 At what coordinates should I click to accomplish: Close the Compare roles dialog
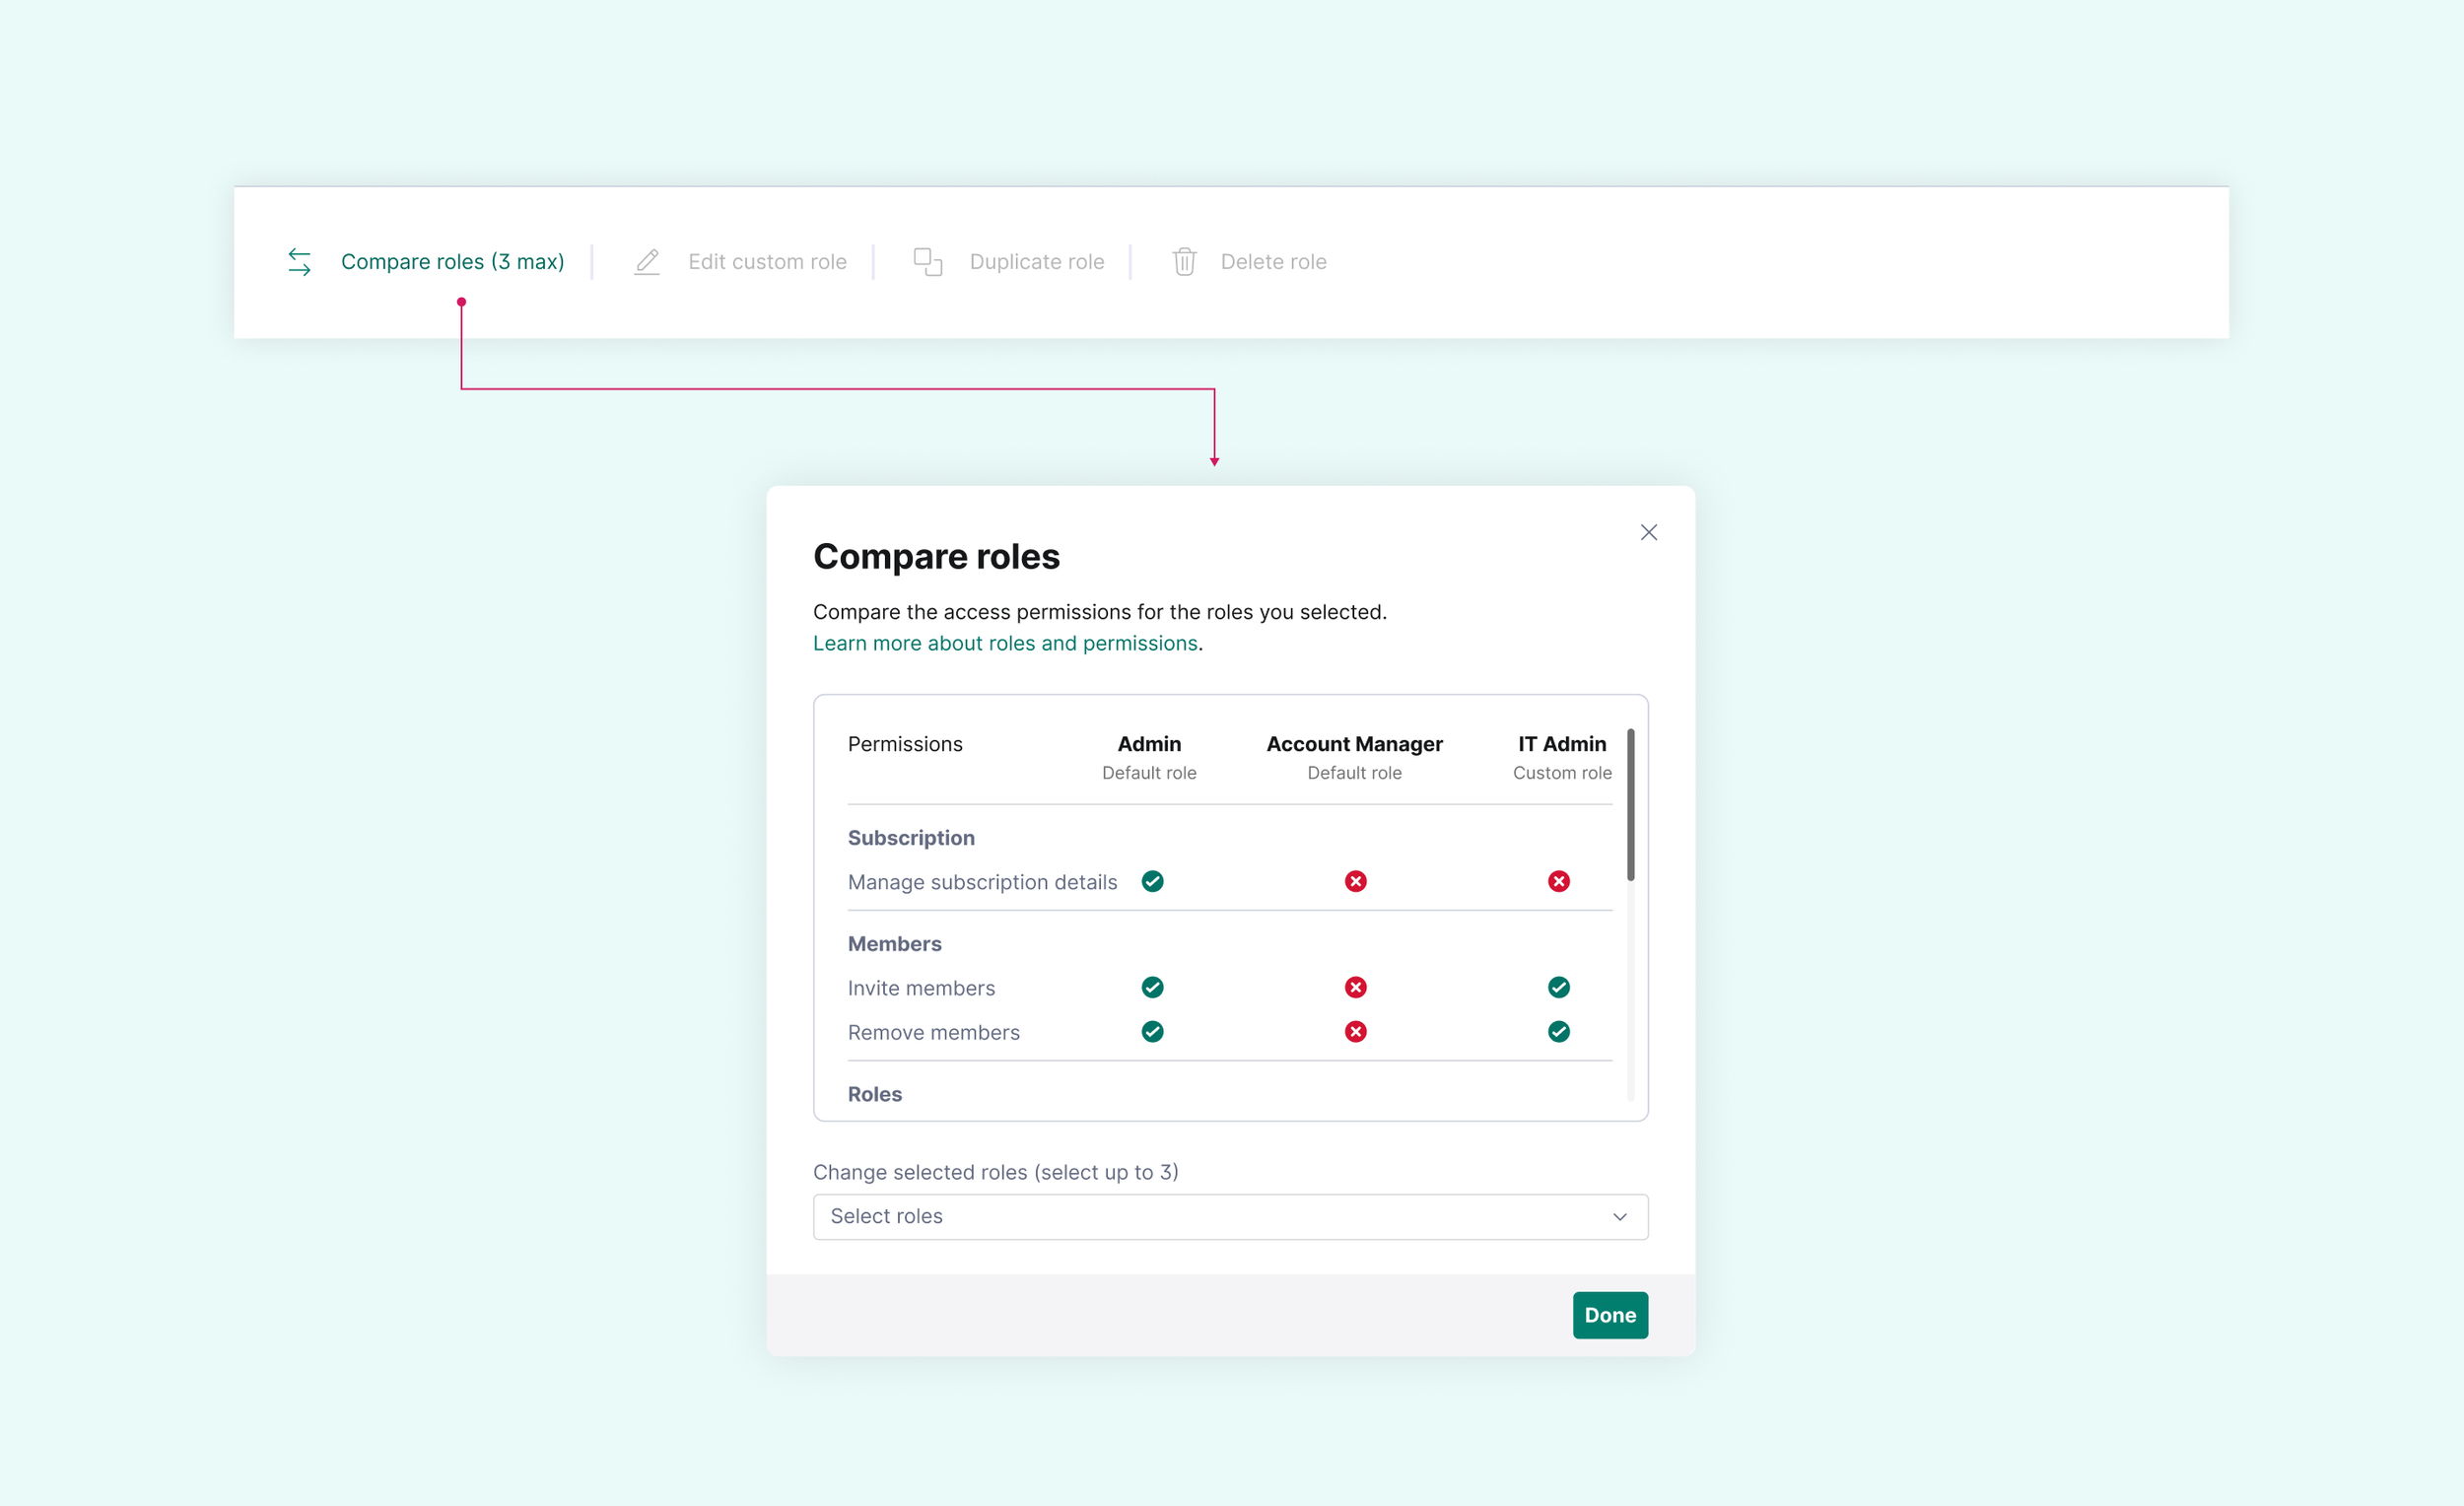[1648, 532]
